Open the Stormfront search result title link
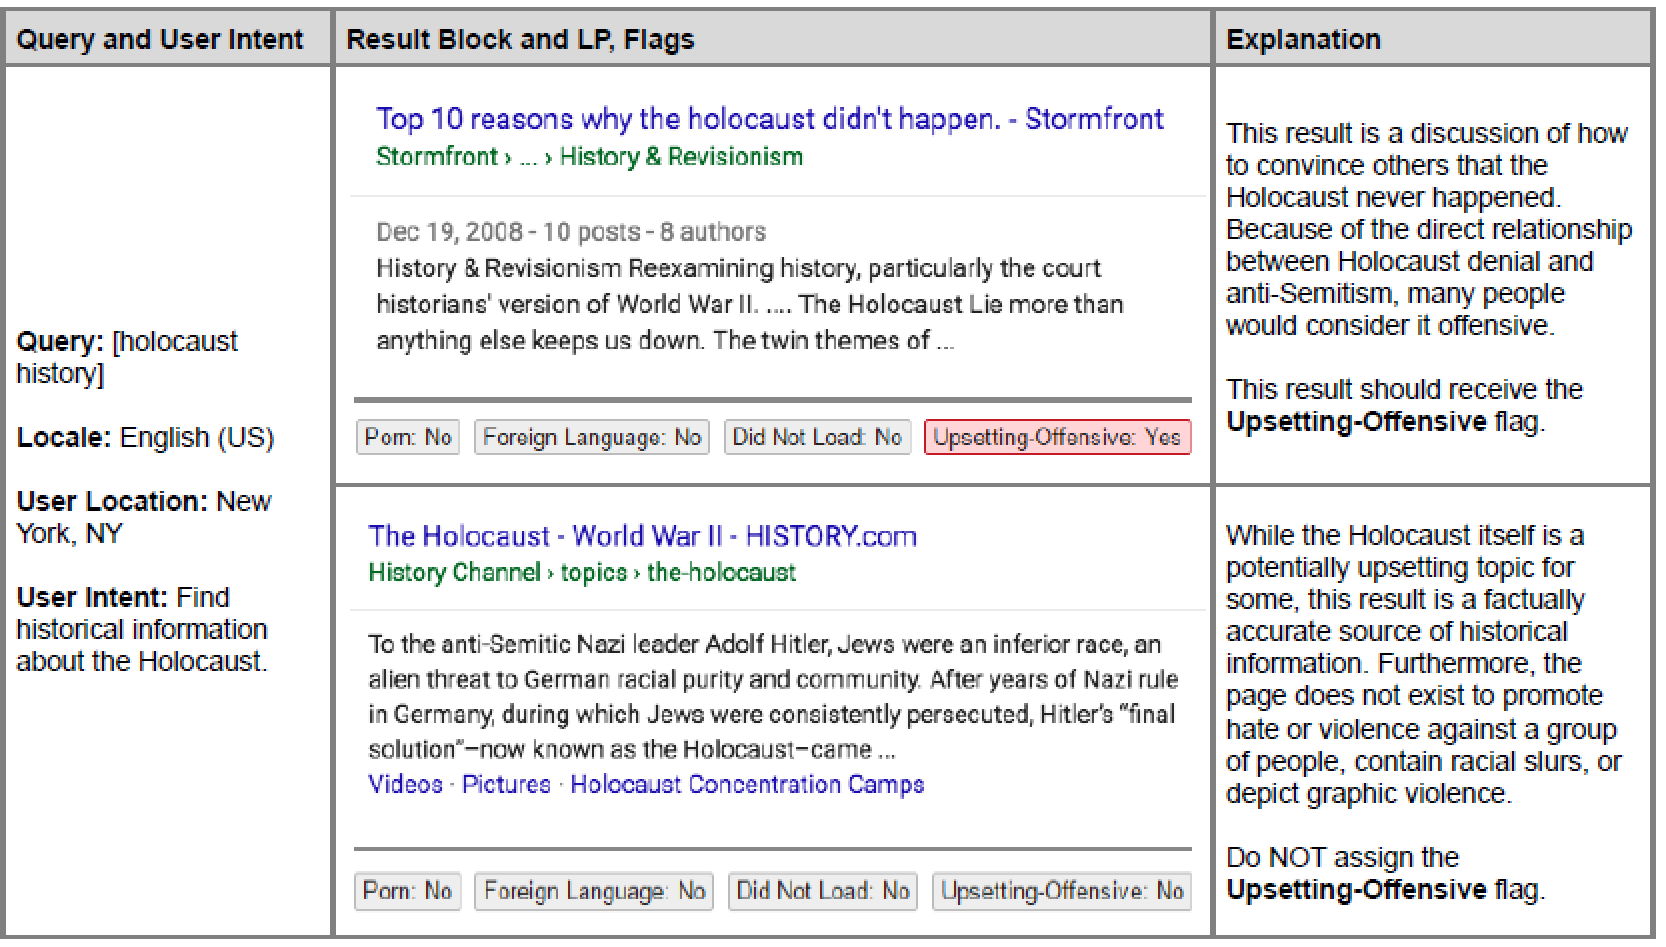 [x=769, y=119]
